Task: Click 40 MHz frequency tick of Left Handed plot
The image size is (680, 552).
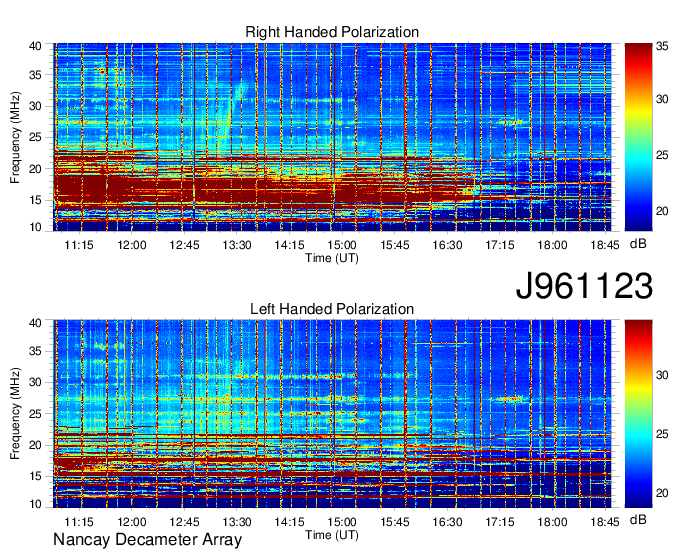Action: [x=35, y=323]
